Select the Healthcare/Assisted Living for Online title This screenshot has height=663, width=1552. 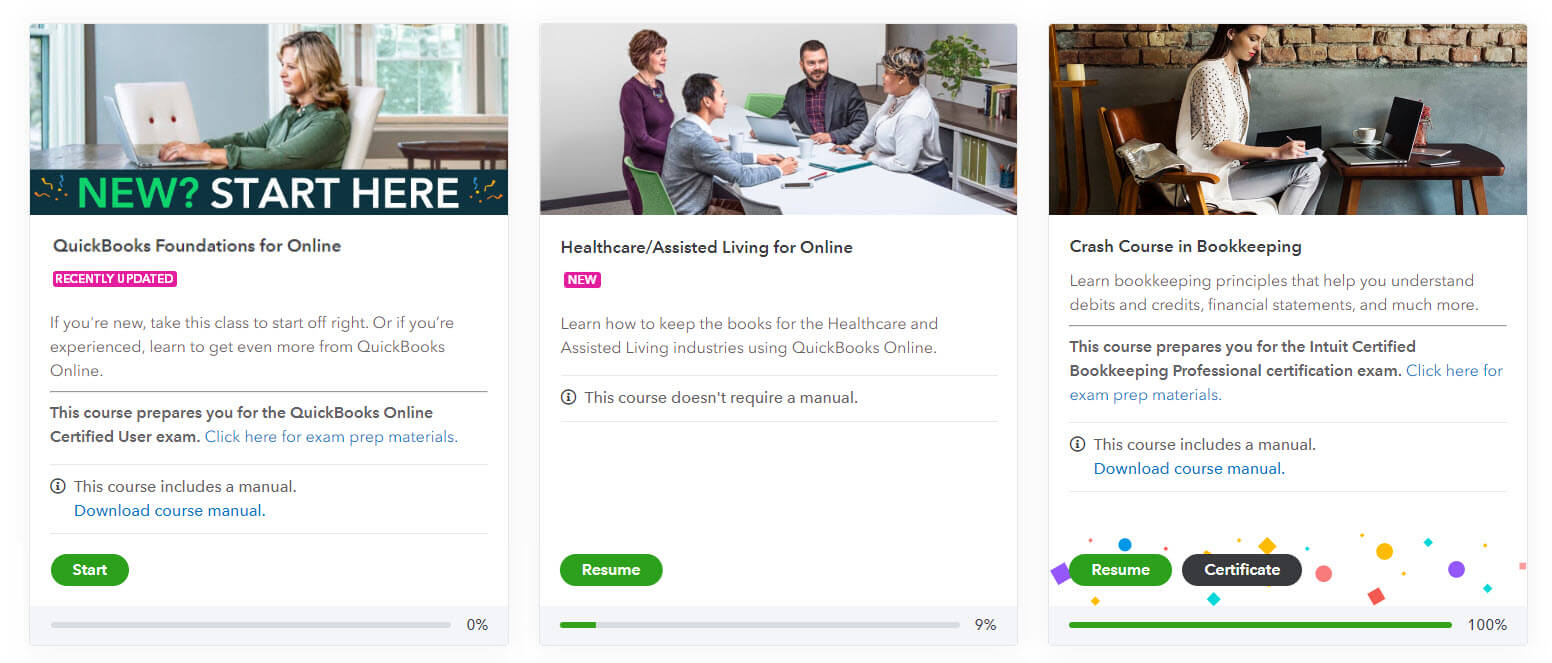(706, 247)
